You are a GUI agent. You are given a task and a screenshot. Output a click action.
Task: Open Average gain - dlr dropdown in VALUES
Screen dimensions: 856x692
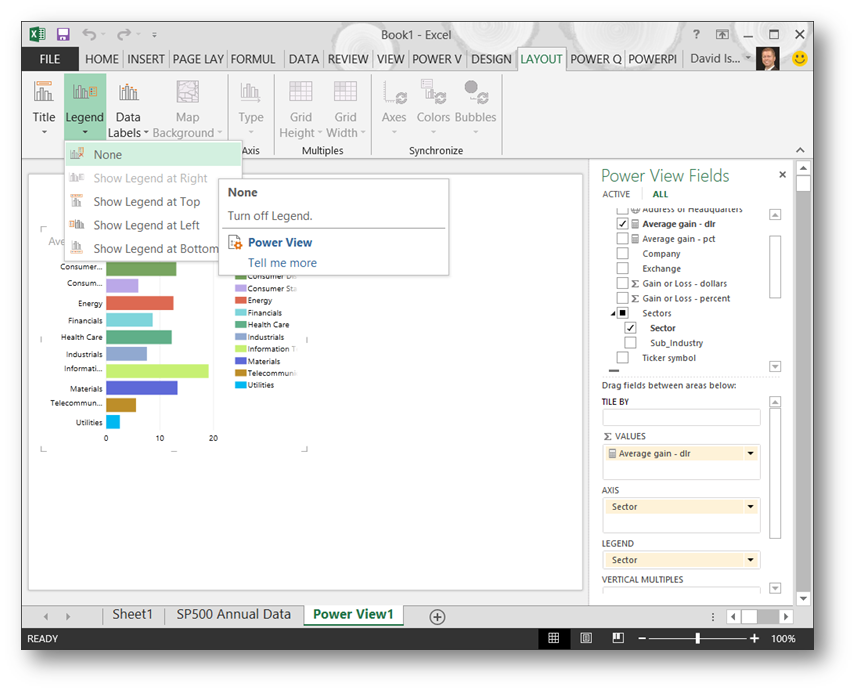tap(750, 454)
